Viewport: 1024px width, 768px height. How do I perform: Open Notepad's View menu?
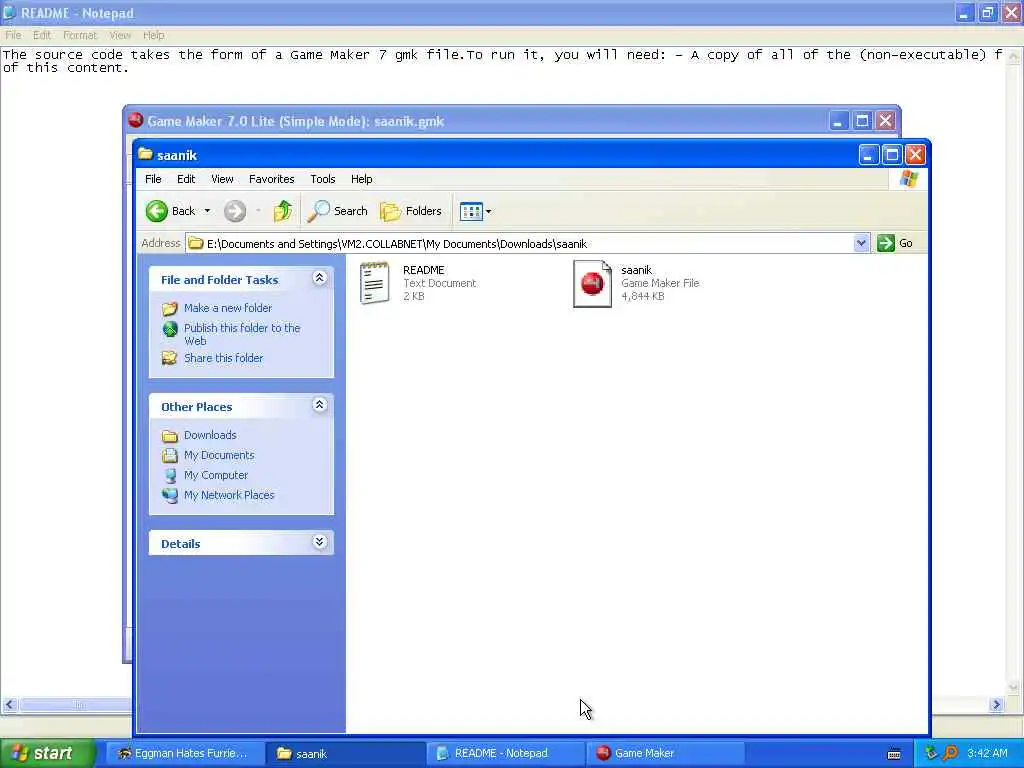click(120, 35)
